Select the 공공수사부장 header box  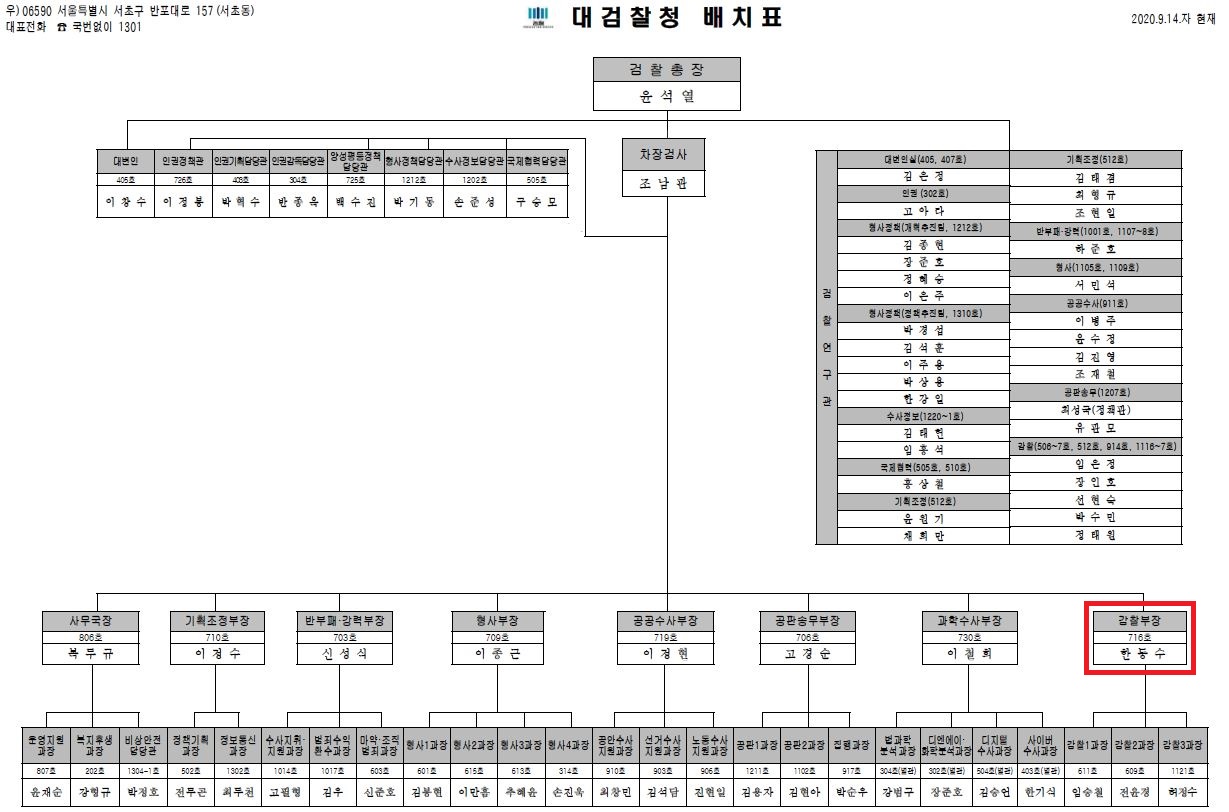pos(665,621)
